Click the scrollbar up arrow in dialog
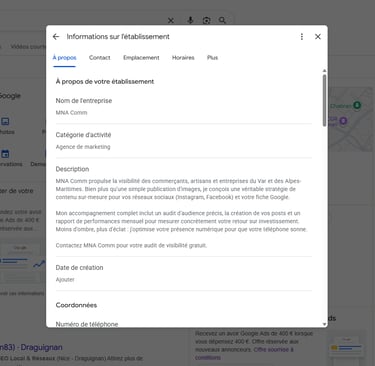This screenshot has height=366, width=375. (x=324, y=71)
